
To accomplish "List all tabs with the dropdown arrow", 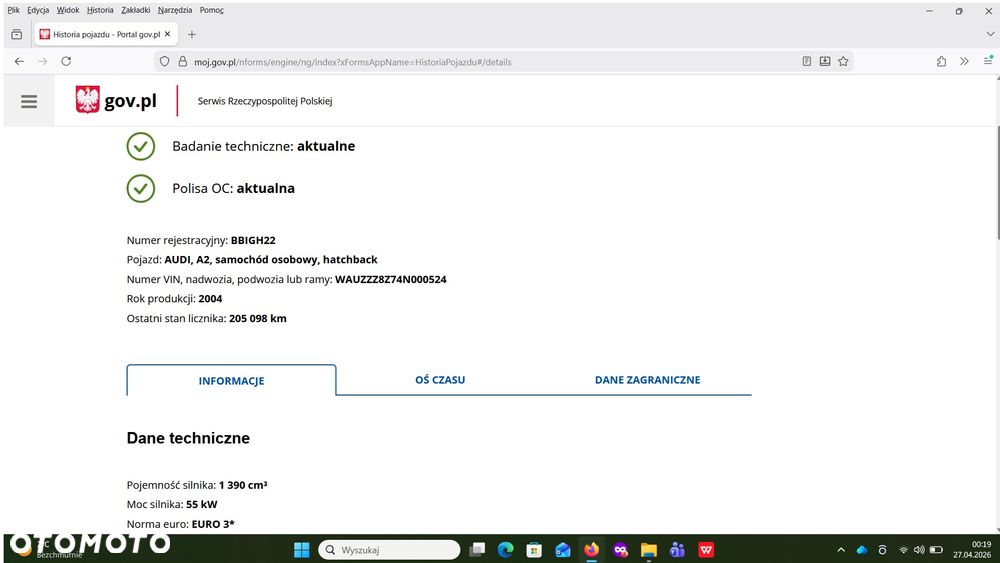I will pyautogui.click(x=990, y=34).
